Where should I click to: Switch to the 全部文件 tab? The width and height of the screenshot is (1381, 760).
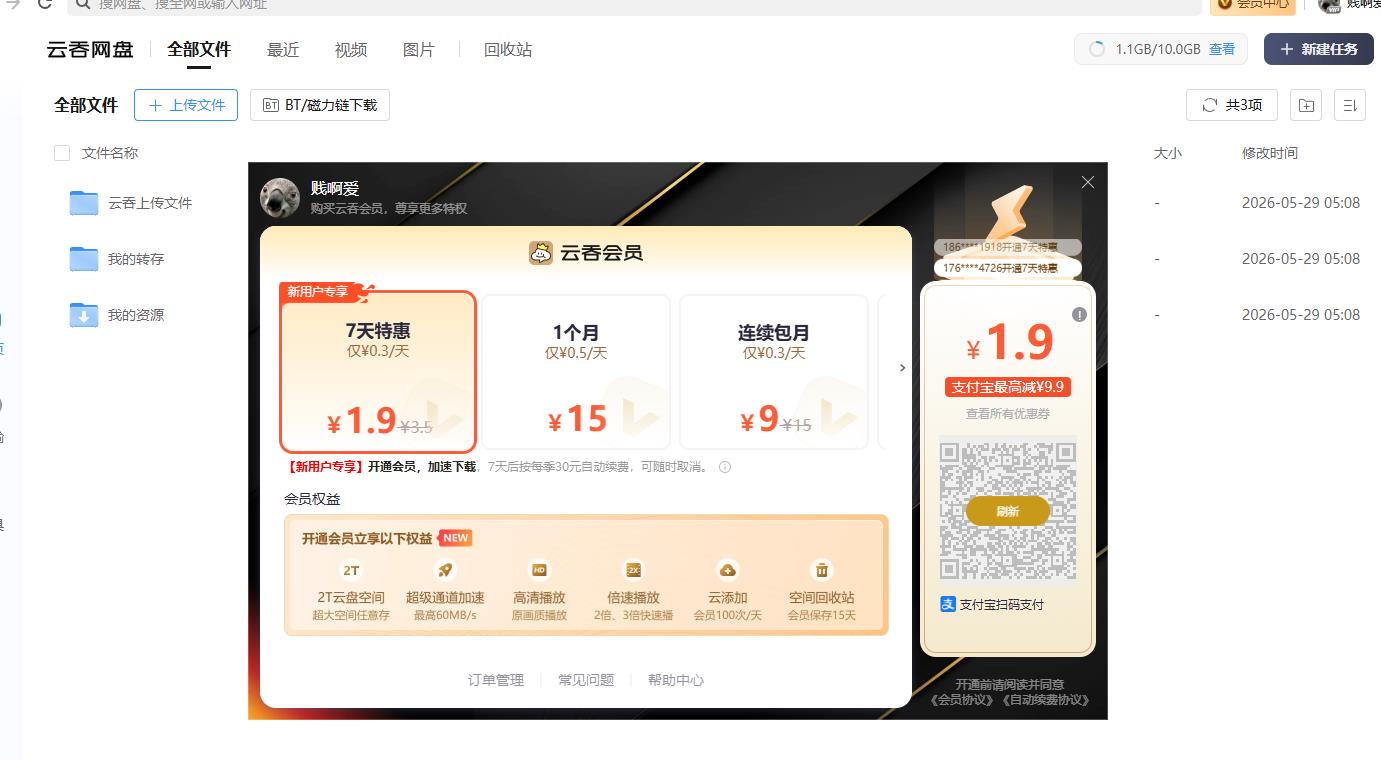[x=199, y=49]
